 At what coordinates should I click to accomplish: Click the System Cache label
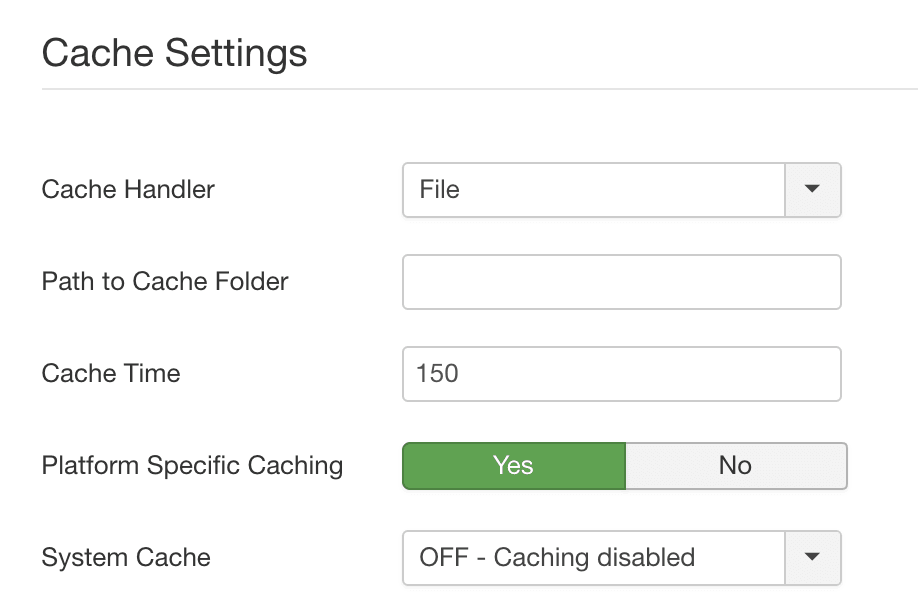pyautogui.click(x=124, y=558)
